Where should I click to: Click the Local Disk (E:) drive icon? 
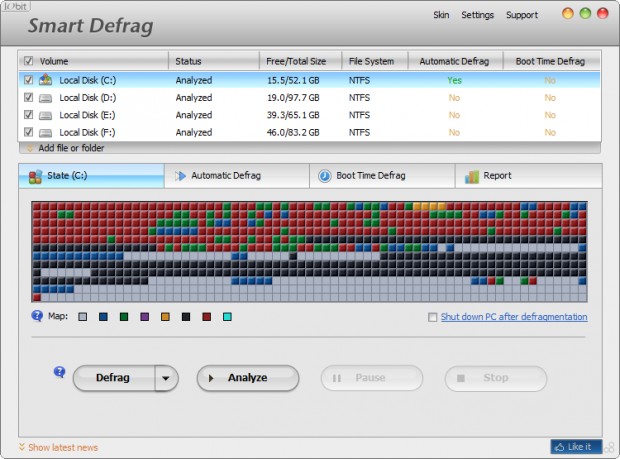45,115
